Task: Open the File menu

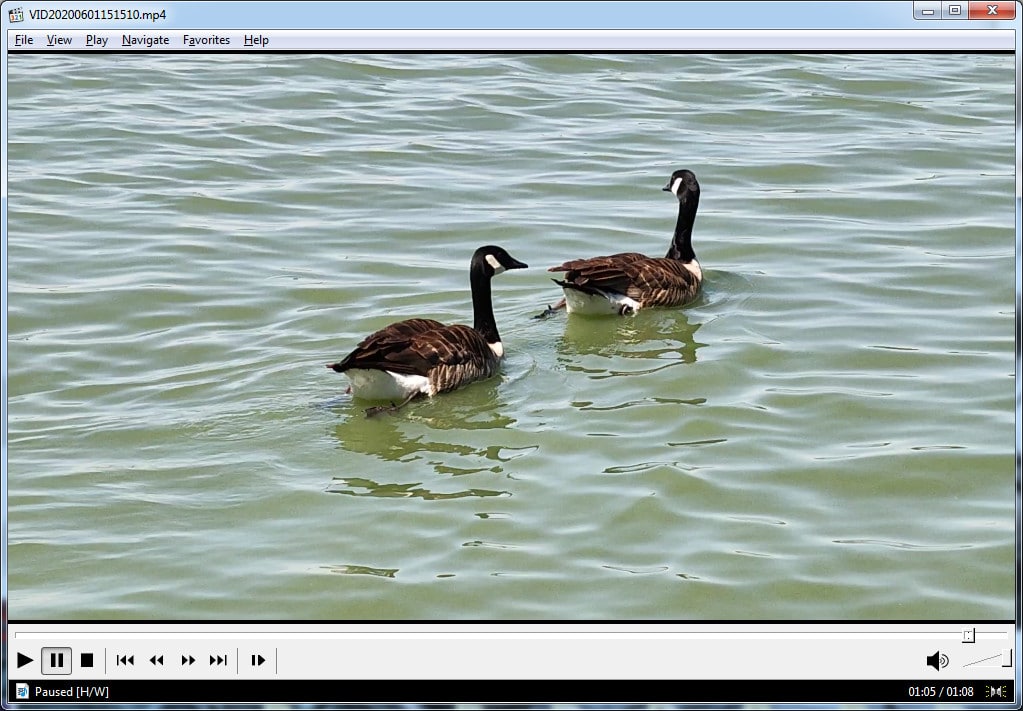Action: click(24, 40)
